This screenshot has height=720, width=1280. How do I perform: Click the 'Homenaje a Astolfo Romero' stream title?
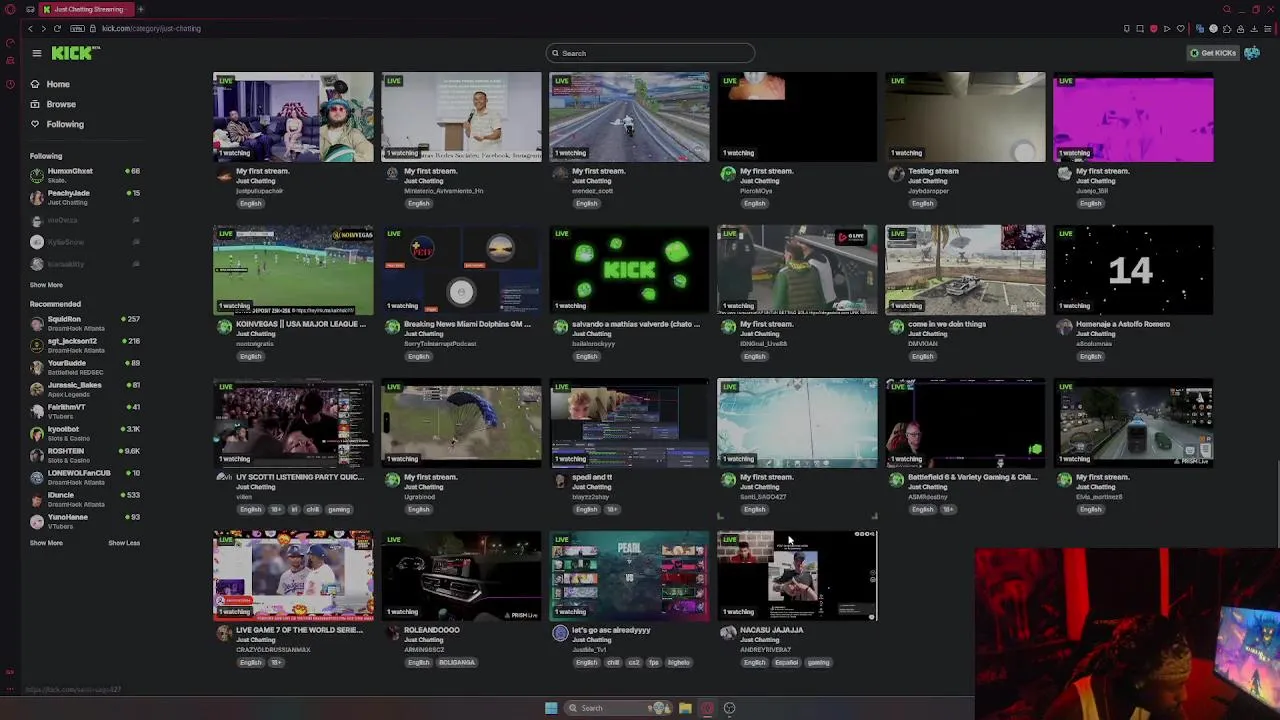pyautogui.click(x=1122, y=324)
